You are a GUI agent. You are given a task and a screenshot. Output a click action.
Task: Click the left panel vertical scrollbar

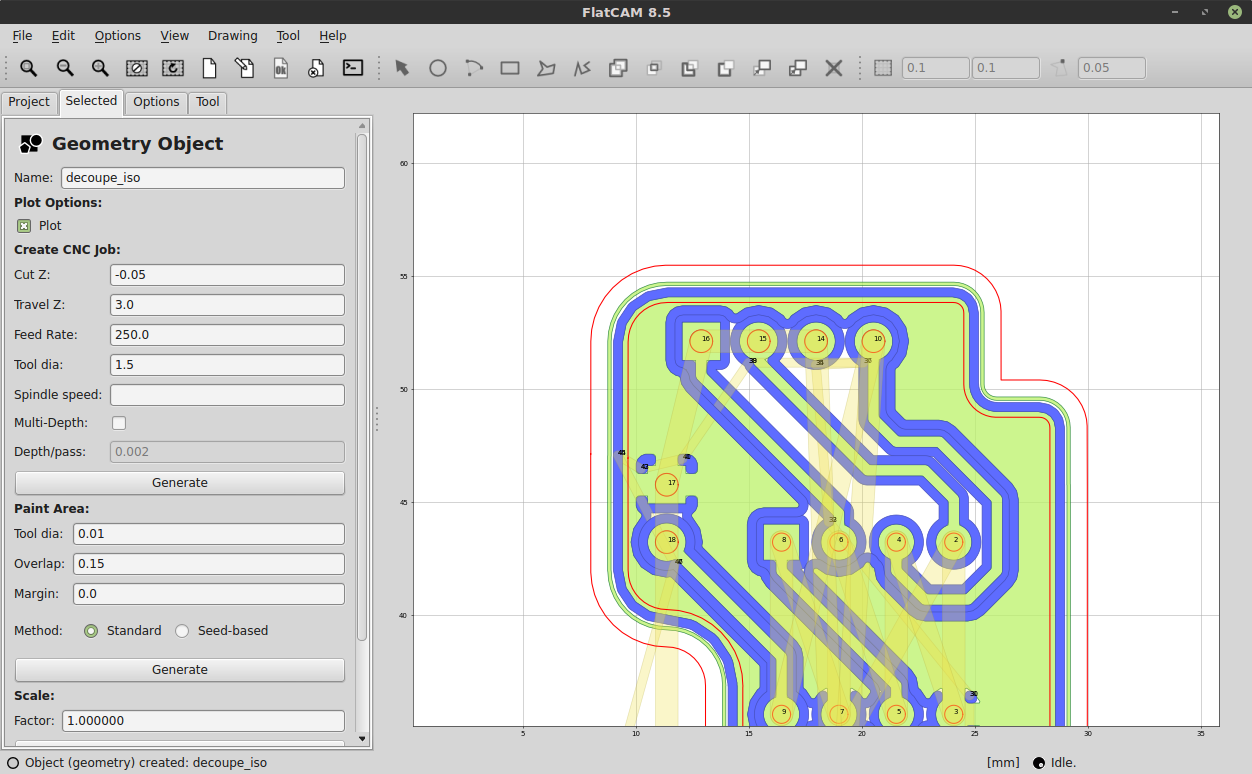(362, 380)
